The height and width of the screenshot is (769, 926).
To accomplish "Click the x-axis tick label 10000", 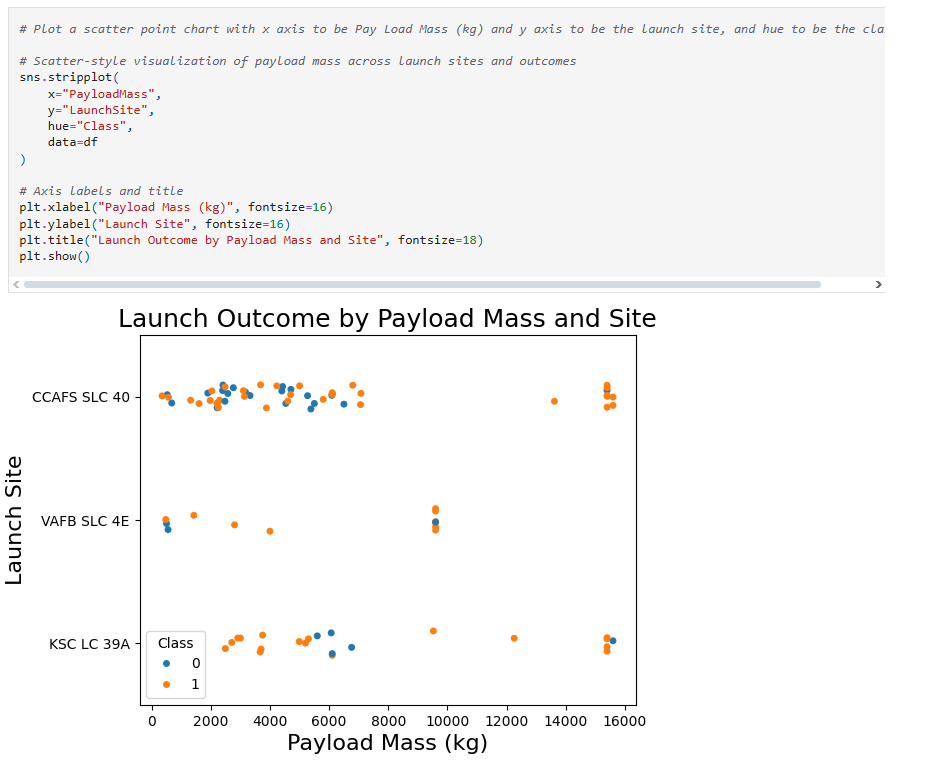I will (448, 721).
